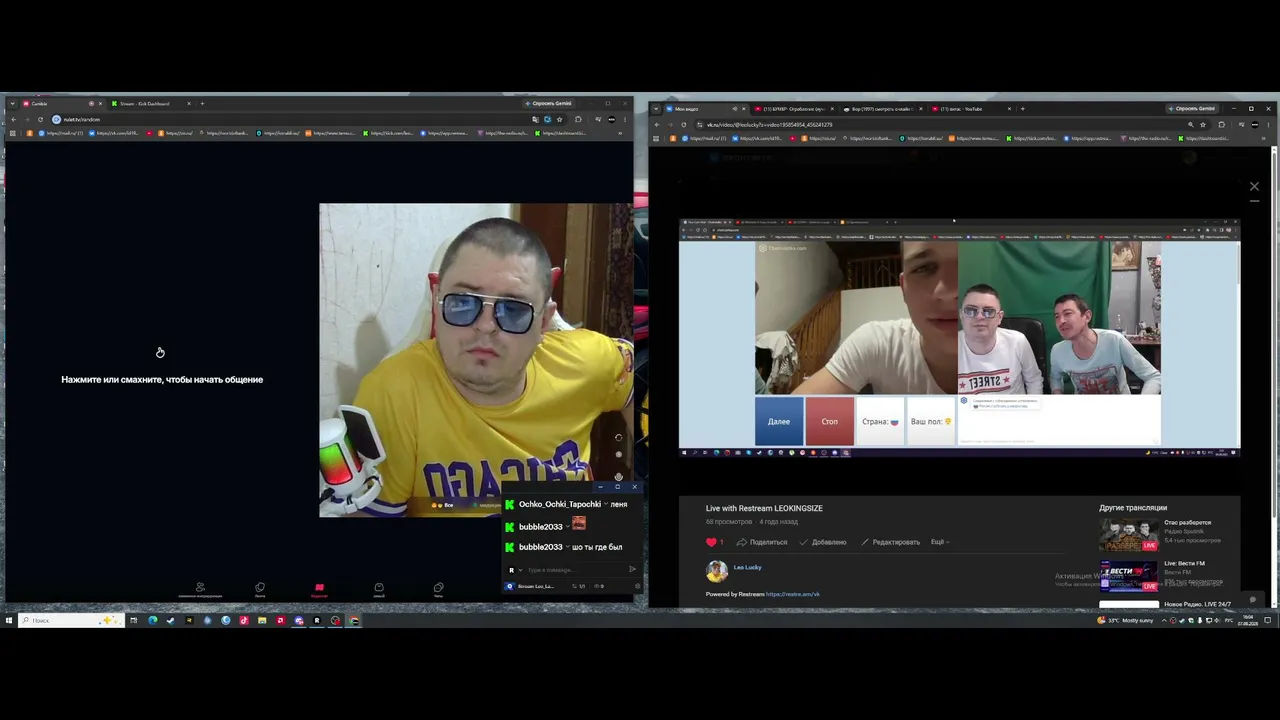Open the Live: Вести FM broadcast title

1184,563
